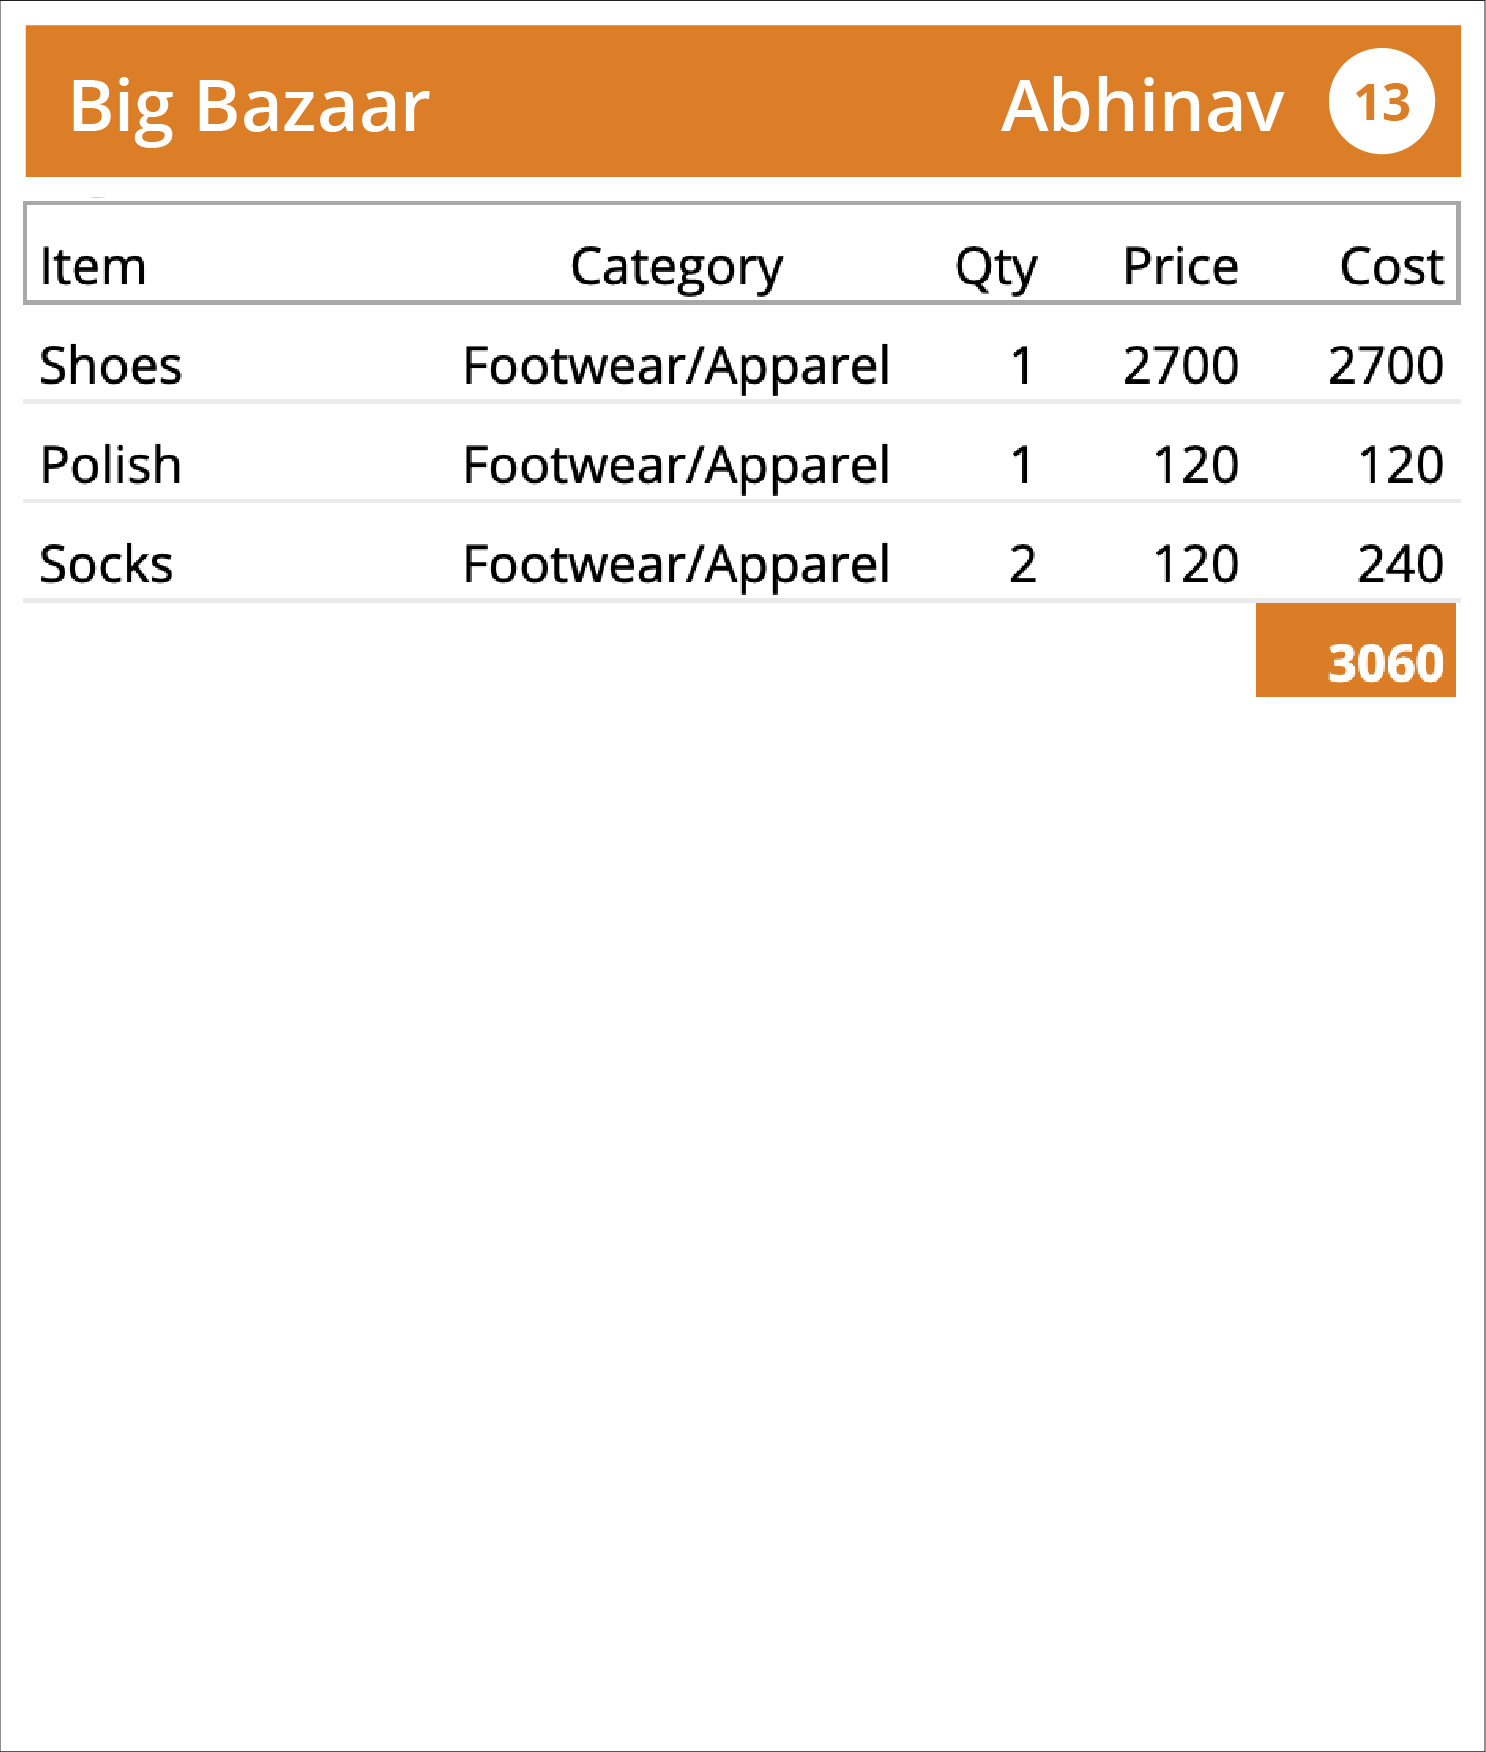Select the Polish item row
The image size is (1486, 1752).
point(742,465)
